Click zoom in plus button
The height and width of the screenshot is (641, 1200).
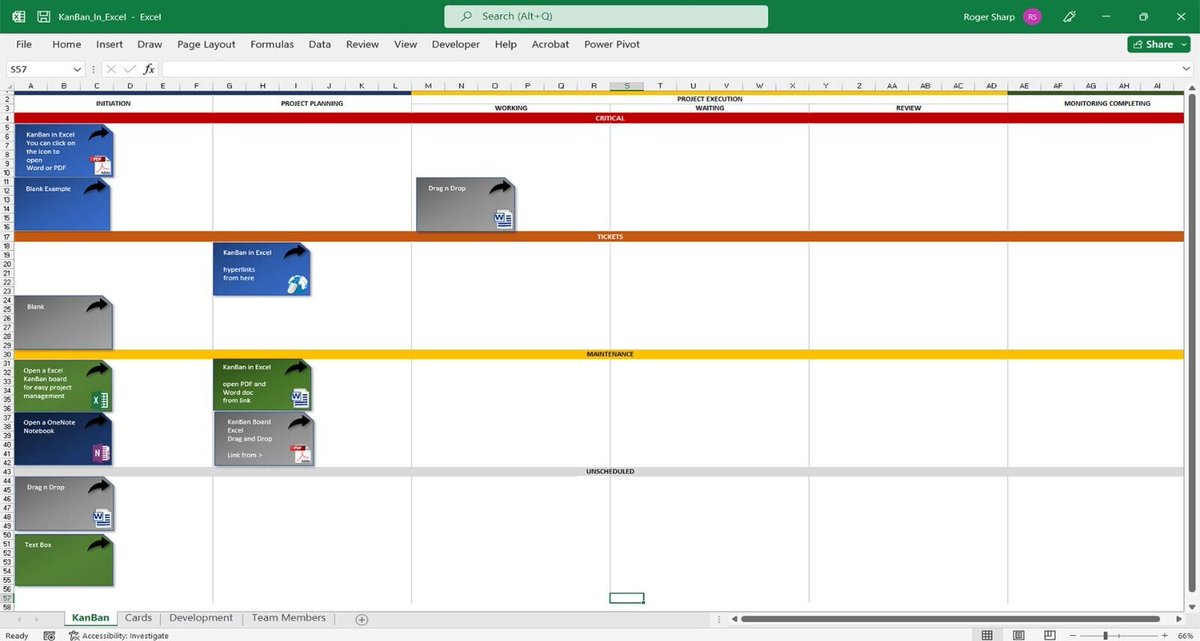click(1166, 635)
